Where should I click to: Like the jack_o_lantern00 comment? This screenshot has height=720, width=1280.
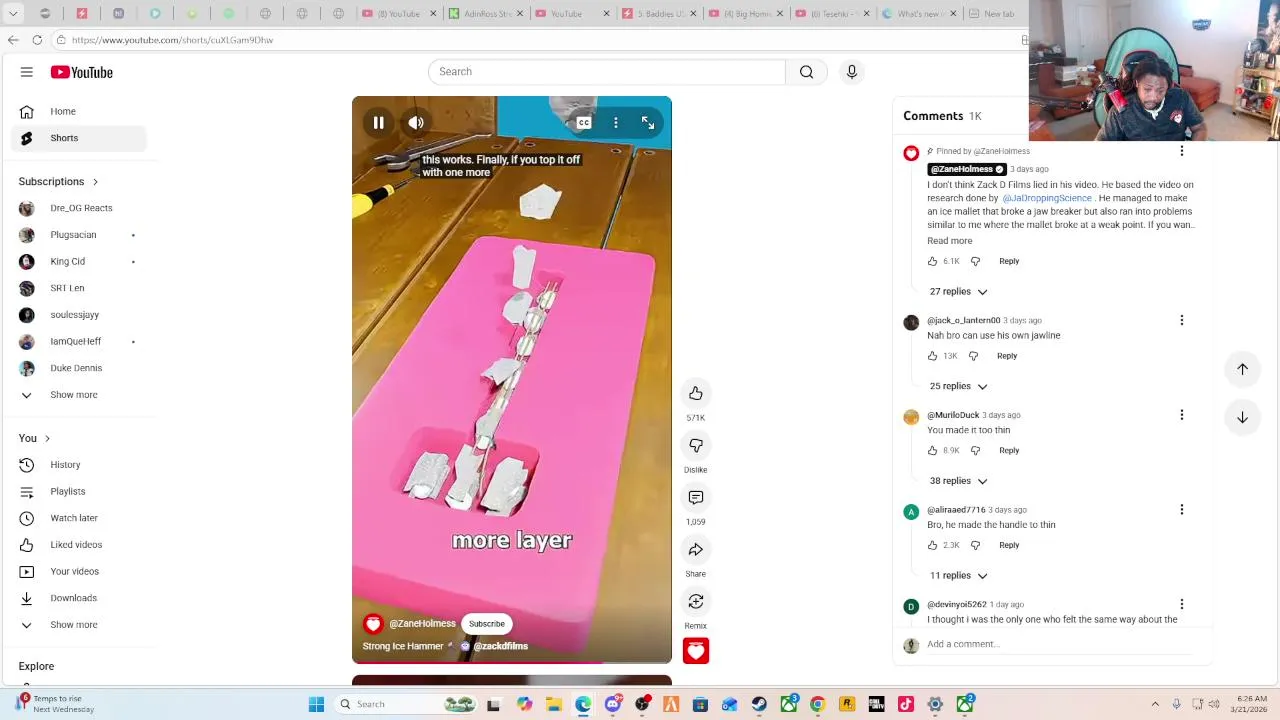click(x=932, y=356)
